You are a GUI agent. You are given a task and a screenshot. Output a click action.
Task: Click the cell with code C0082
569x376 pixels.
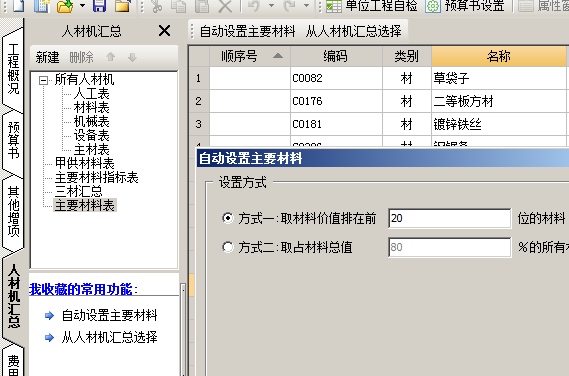click(x=336, y=78)
